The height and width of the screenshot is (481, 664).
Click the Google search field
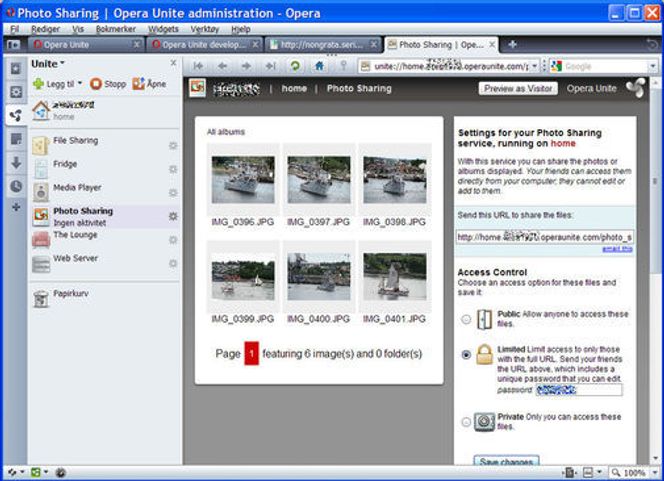pyautogui.click(x=606, y=66)
